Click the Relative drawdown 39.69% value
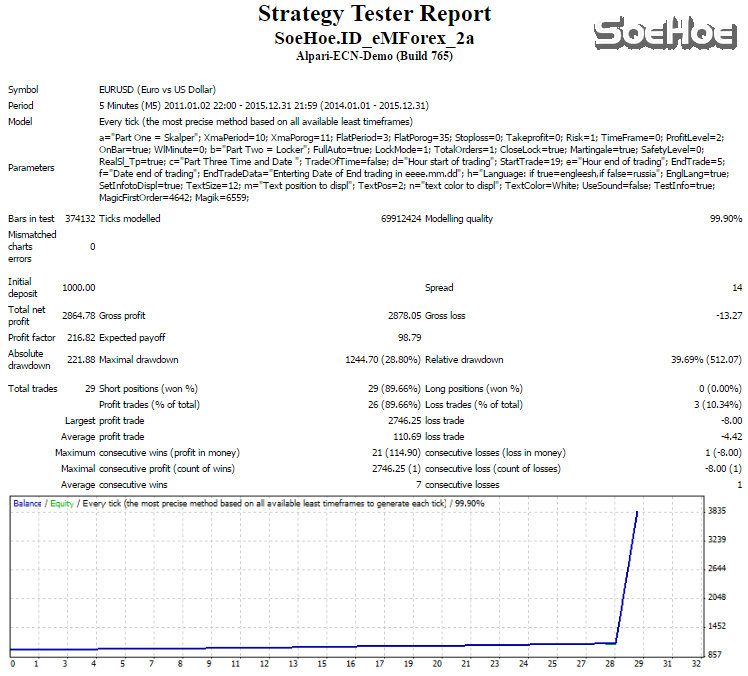Viewport: 748px width, 676px height. [706, 360]
